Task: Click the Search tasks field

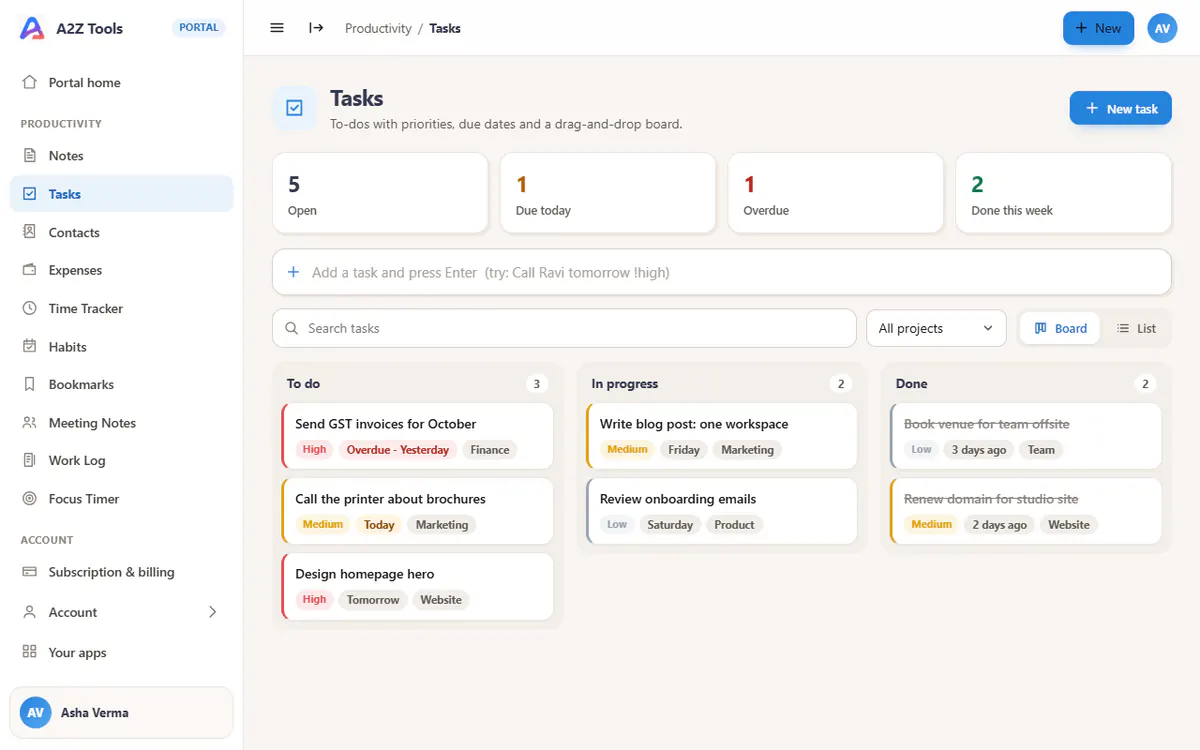Action: point(565,328)
